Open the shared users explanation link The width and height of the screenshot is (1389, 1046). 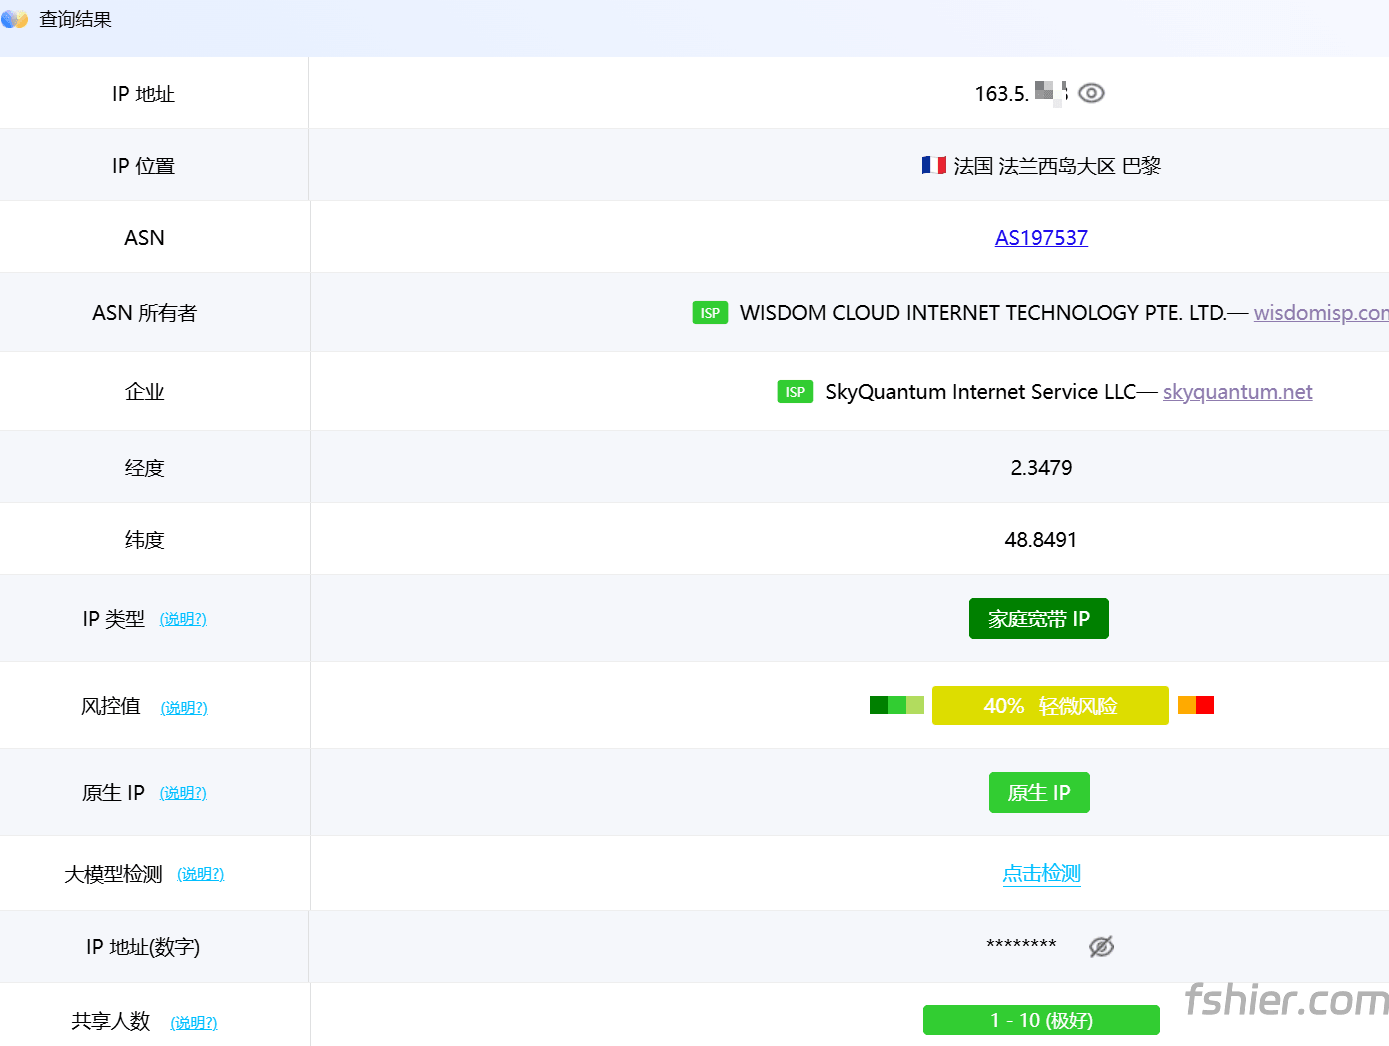click(194, 1022)
